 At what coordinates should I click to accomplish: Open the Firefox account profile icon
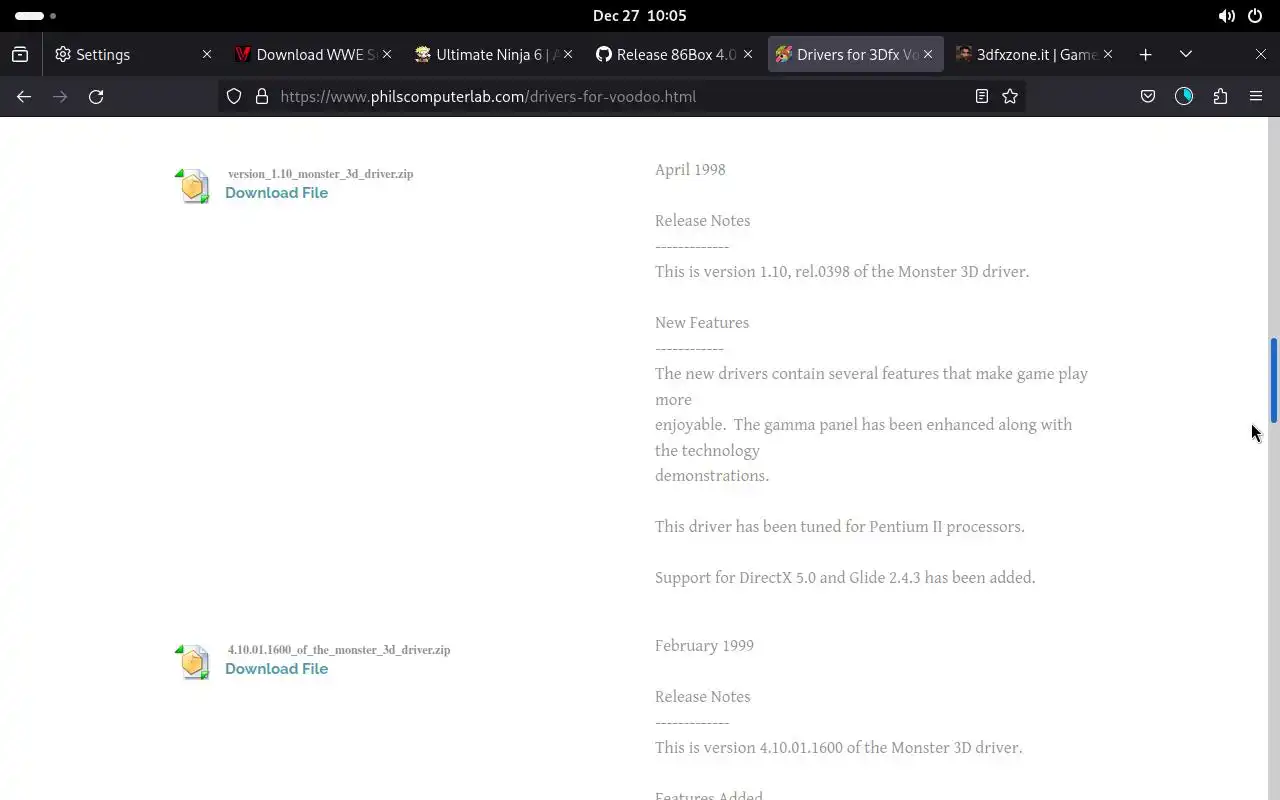(x=1184, y=96)
